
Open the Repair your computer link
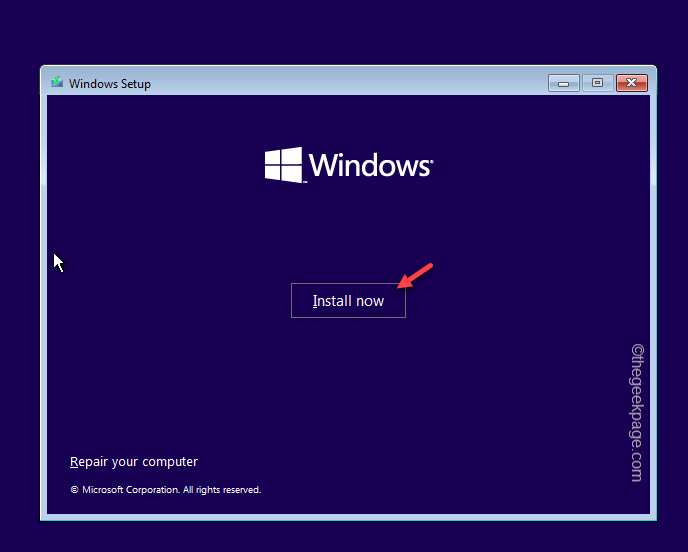tap(134, 462)
